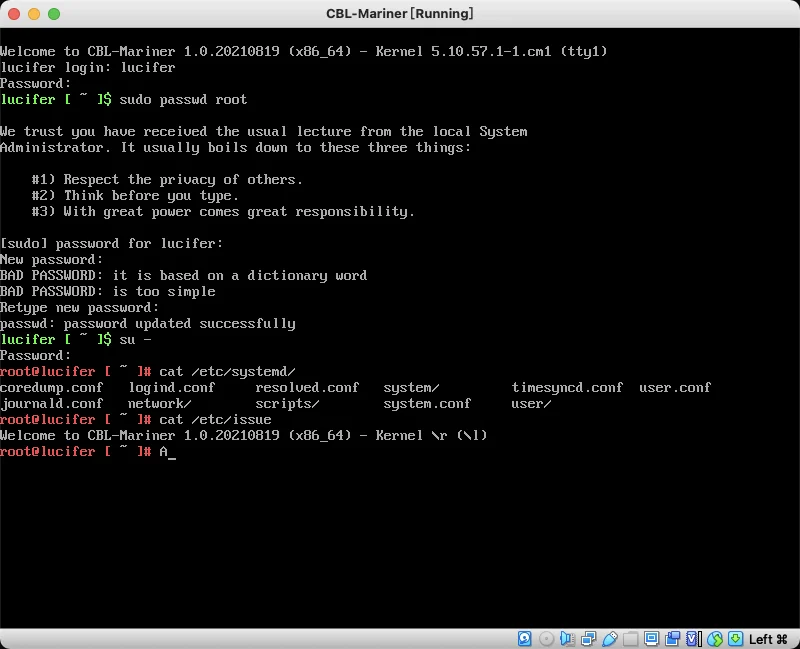Click the optical disc drive indicator
Screen dimensions: 800x649
(546, 639)
